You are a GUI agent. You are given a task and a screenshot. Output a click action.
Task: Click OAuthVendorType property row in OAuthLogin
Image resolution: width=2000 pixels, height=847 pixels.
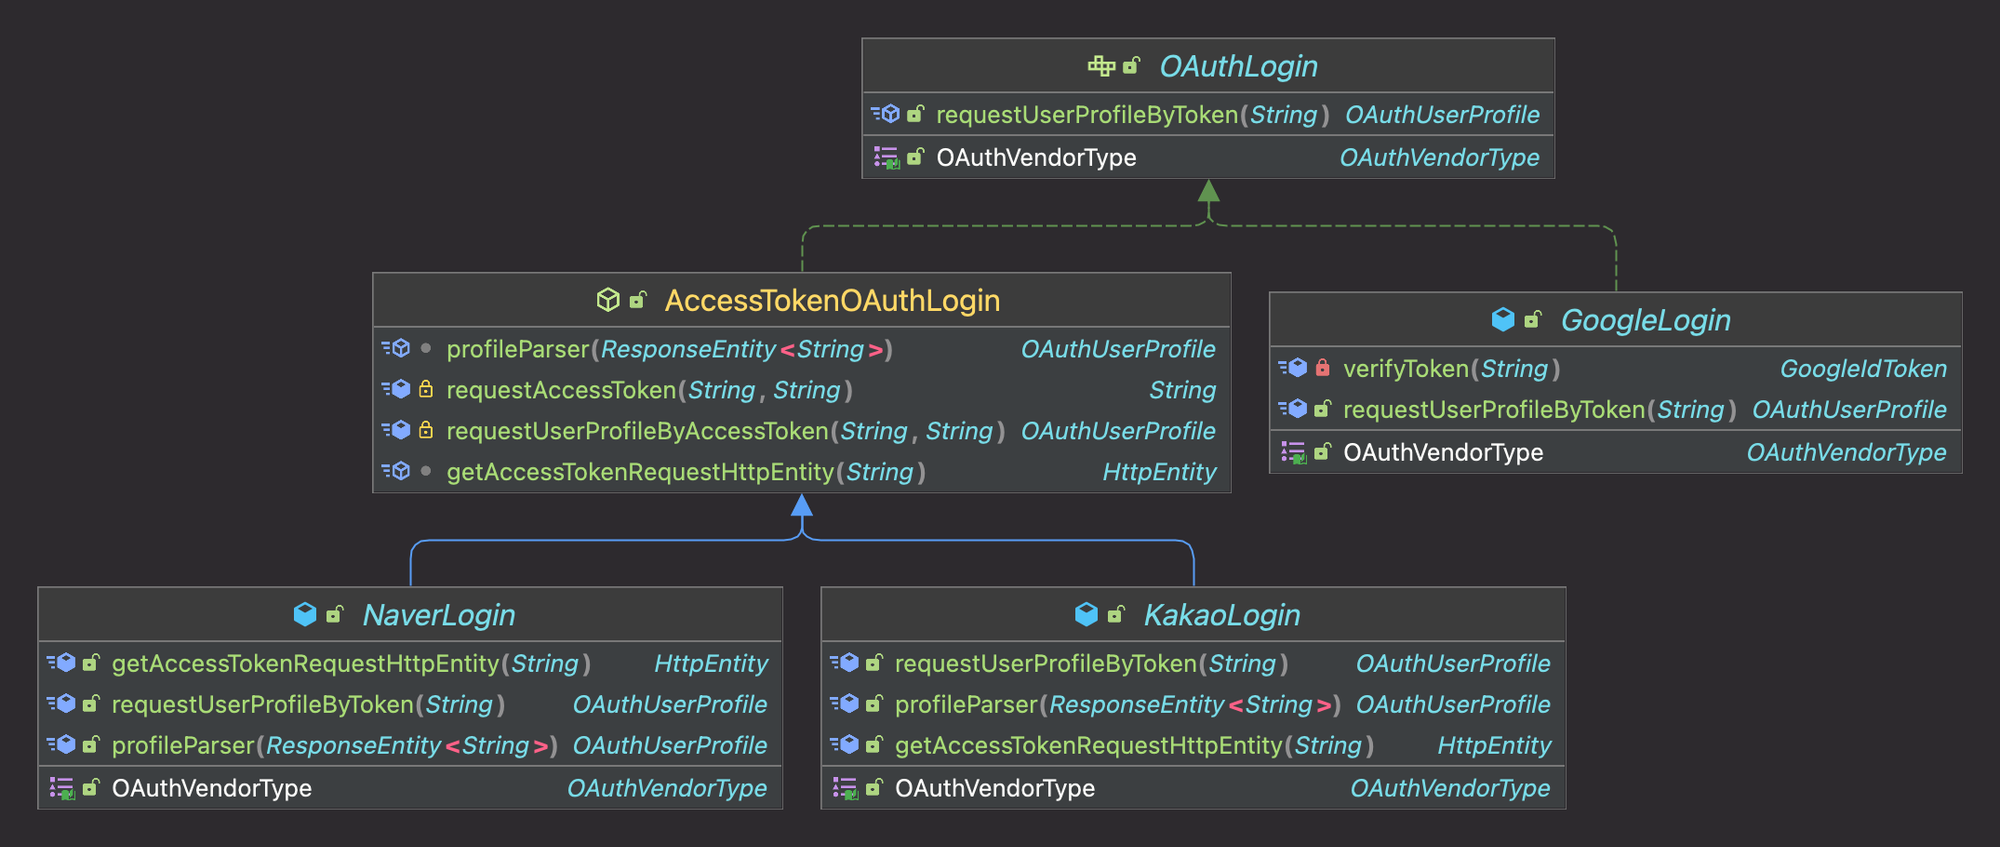click(1208, 157)
